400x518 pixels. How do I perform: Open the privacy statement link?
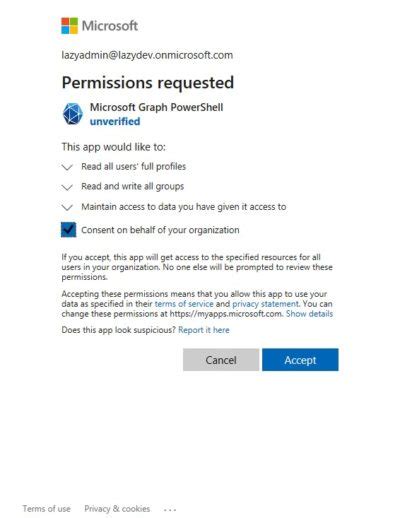[265, 304]
